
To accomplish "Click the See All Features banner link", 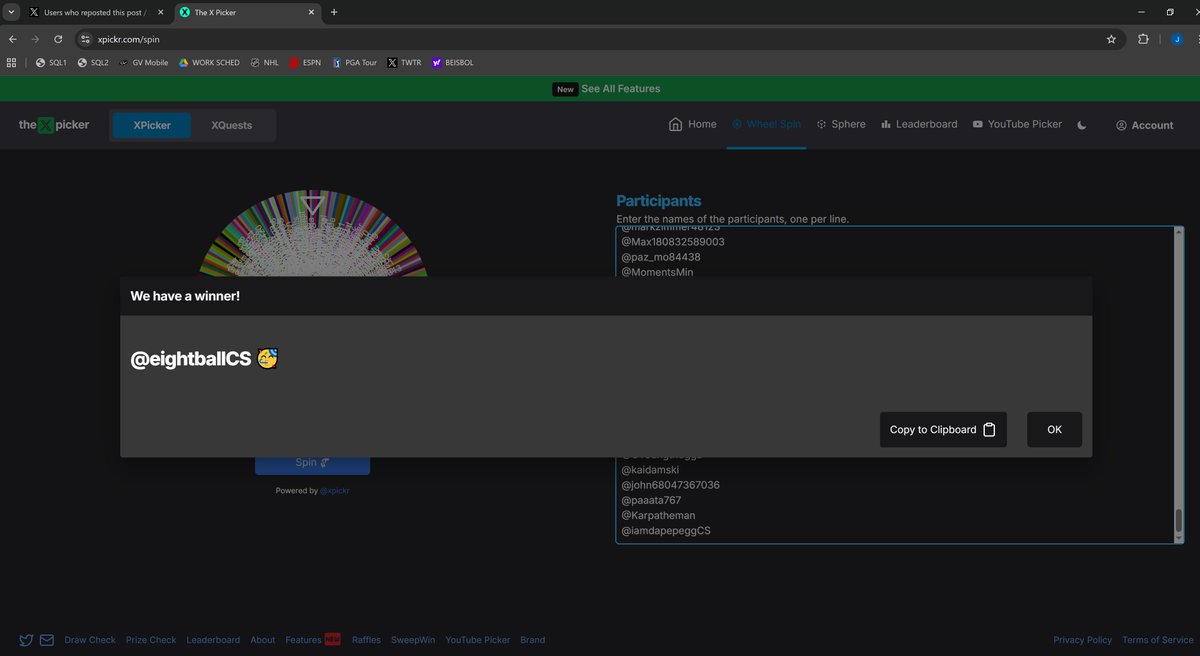I will coord(620,89).
